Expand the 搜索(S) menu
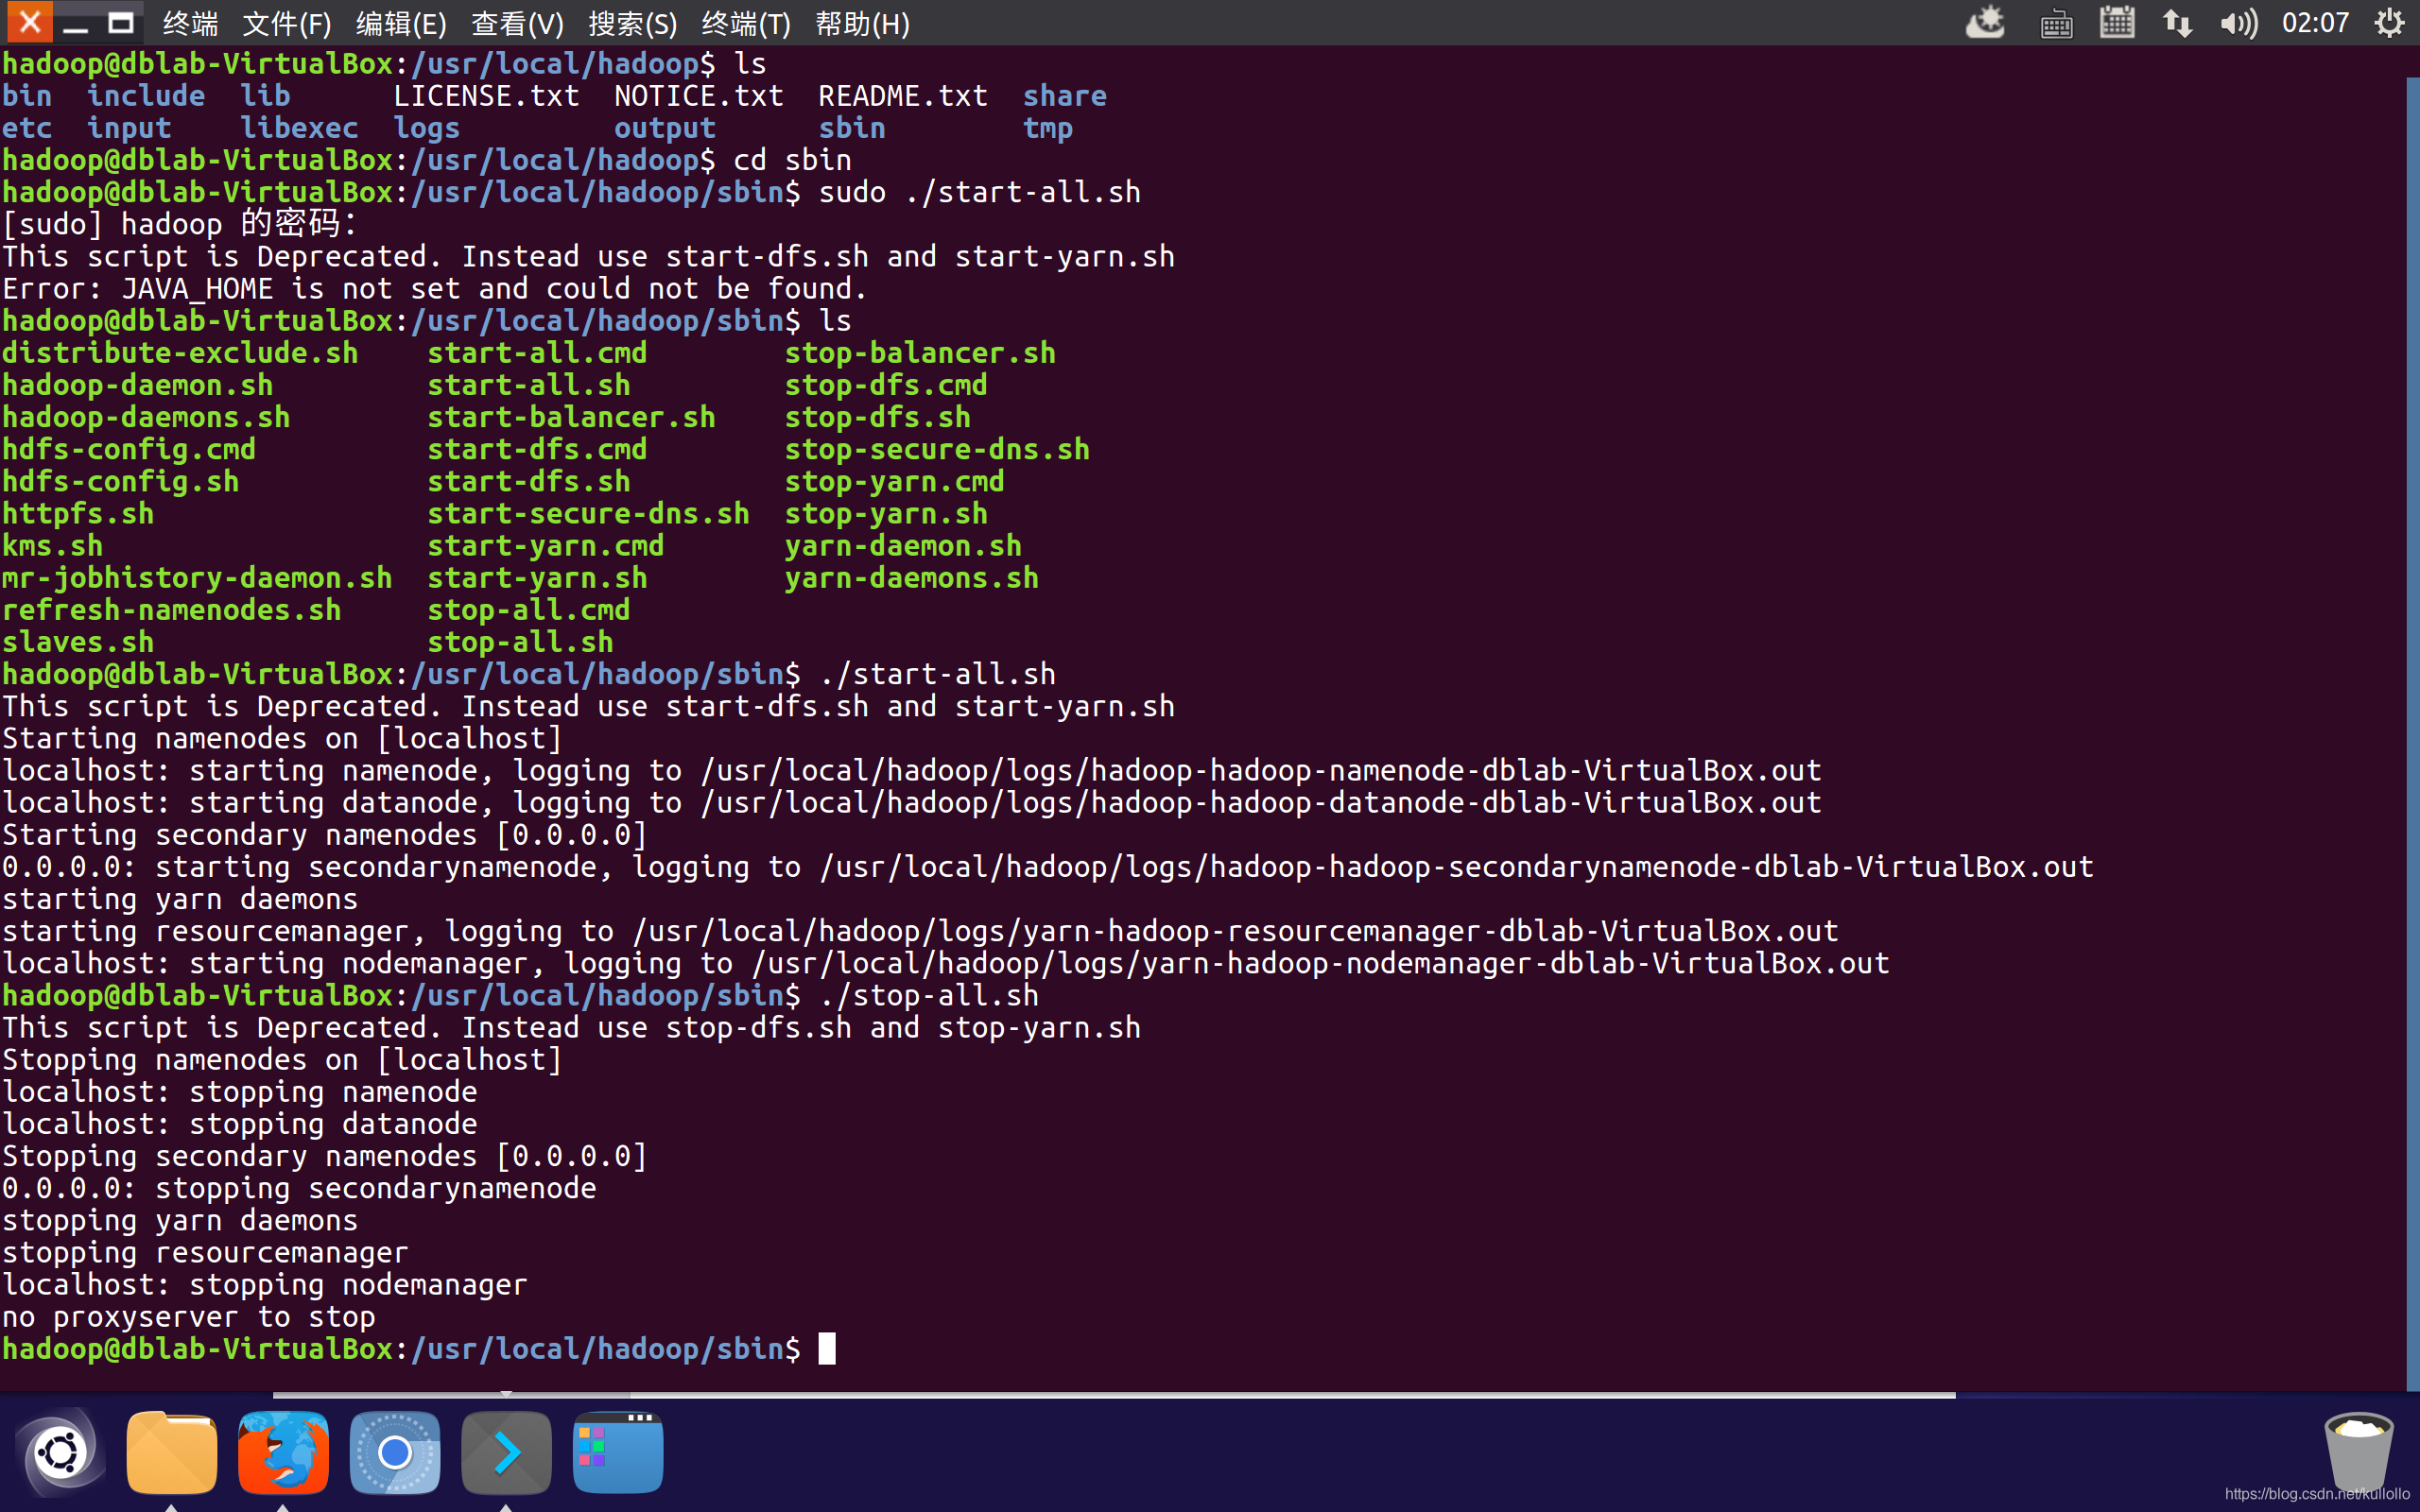This screenshot has height=1512, width=2420. pyautogui.click(x=632, y=23)
